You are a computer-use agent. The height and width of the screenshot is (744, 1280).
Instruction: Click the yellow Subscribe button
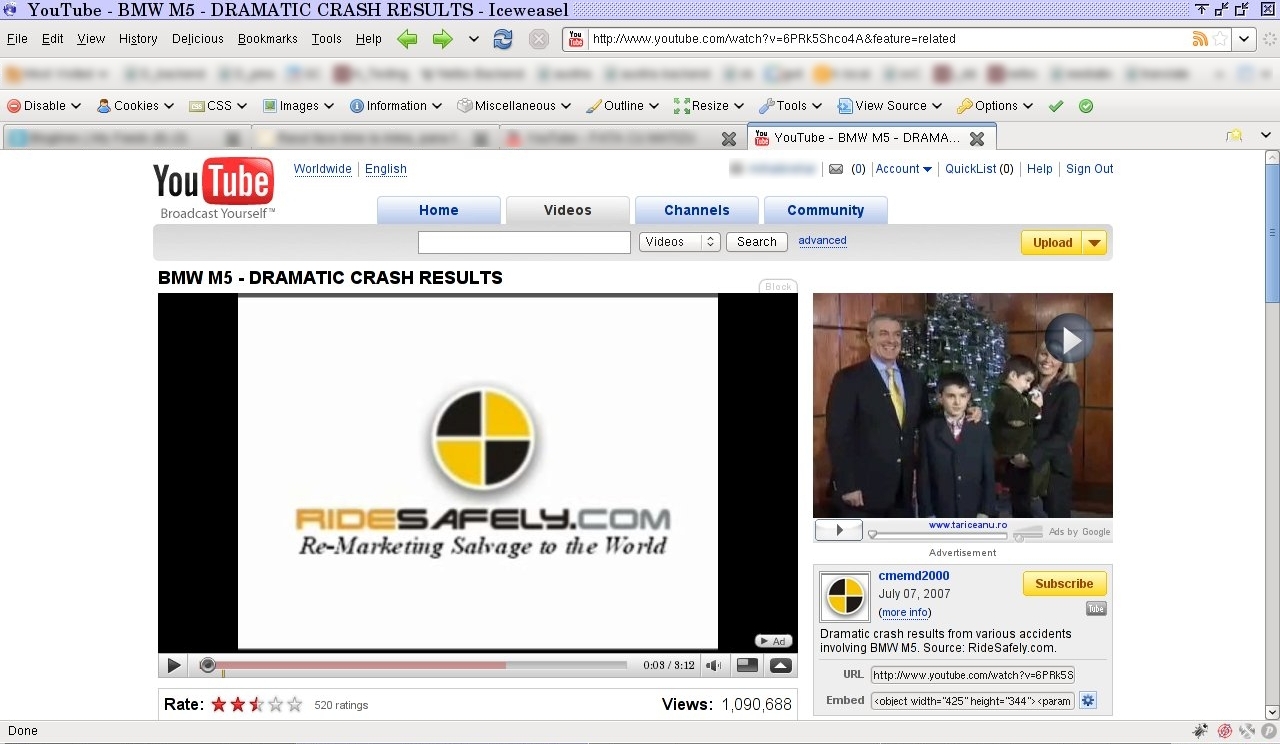(x=1064, y=584)
